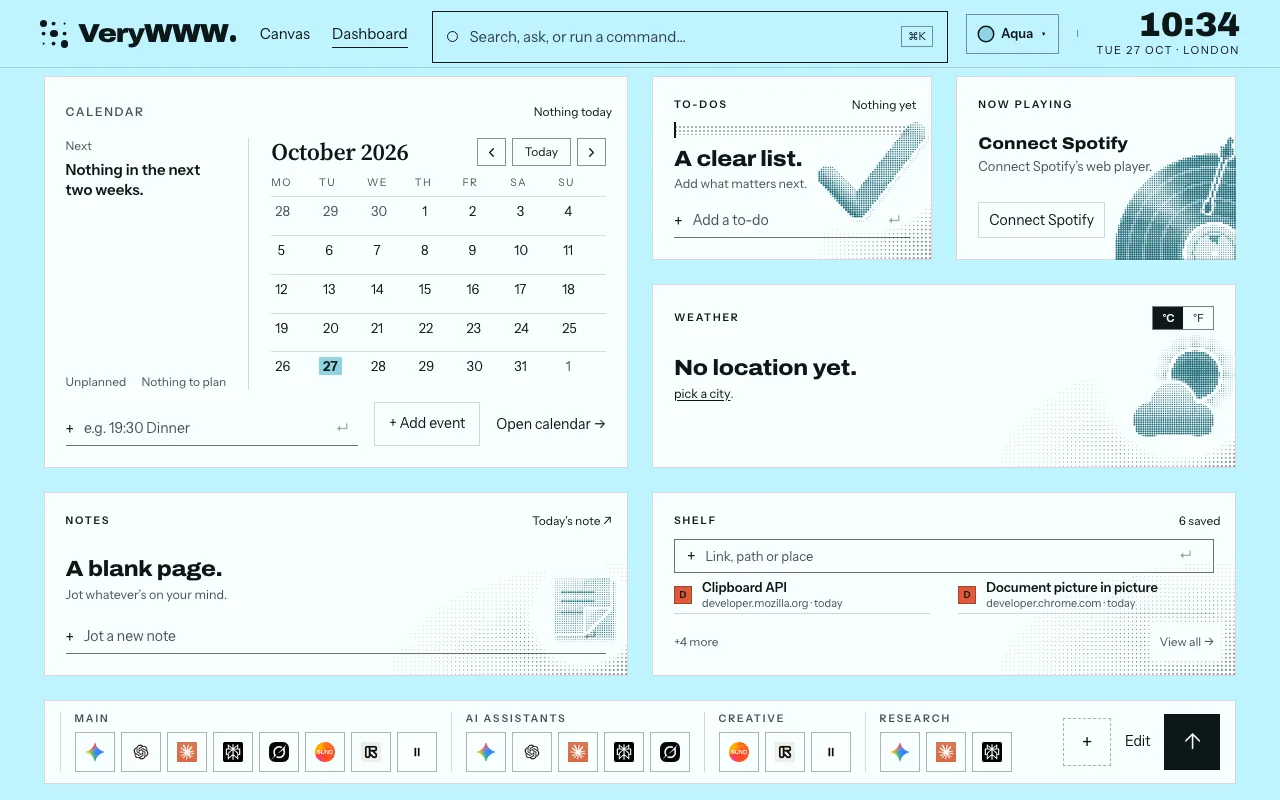Go to next month in calendar
Image resolution: width=1280 pixels, height=800 pixels.
(x=591, y=152)
